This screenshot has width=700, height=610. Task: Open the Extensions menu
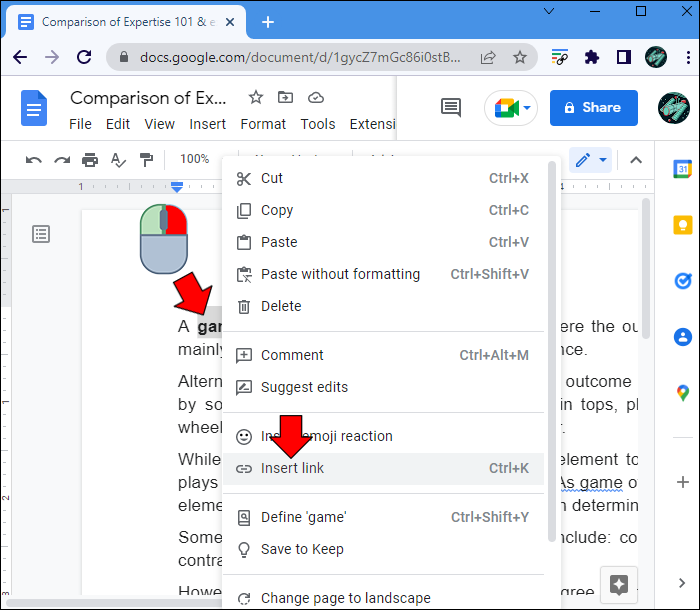click(372, 124)
